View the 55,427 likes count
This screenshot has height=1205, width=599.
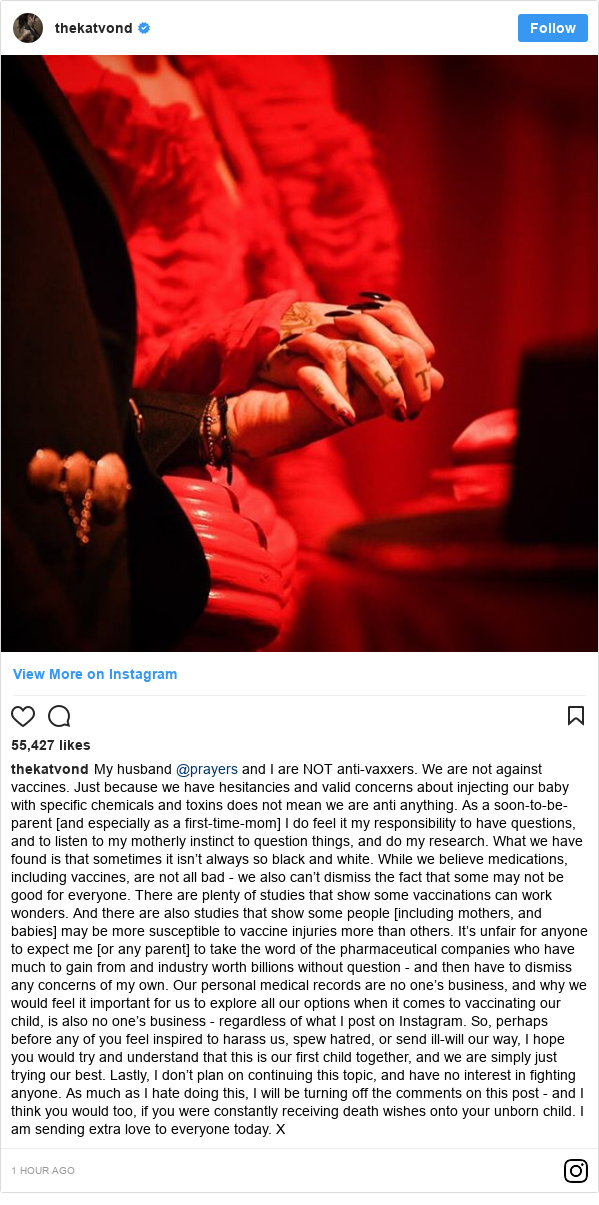[51, 745]
